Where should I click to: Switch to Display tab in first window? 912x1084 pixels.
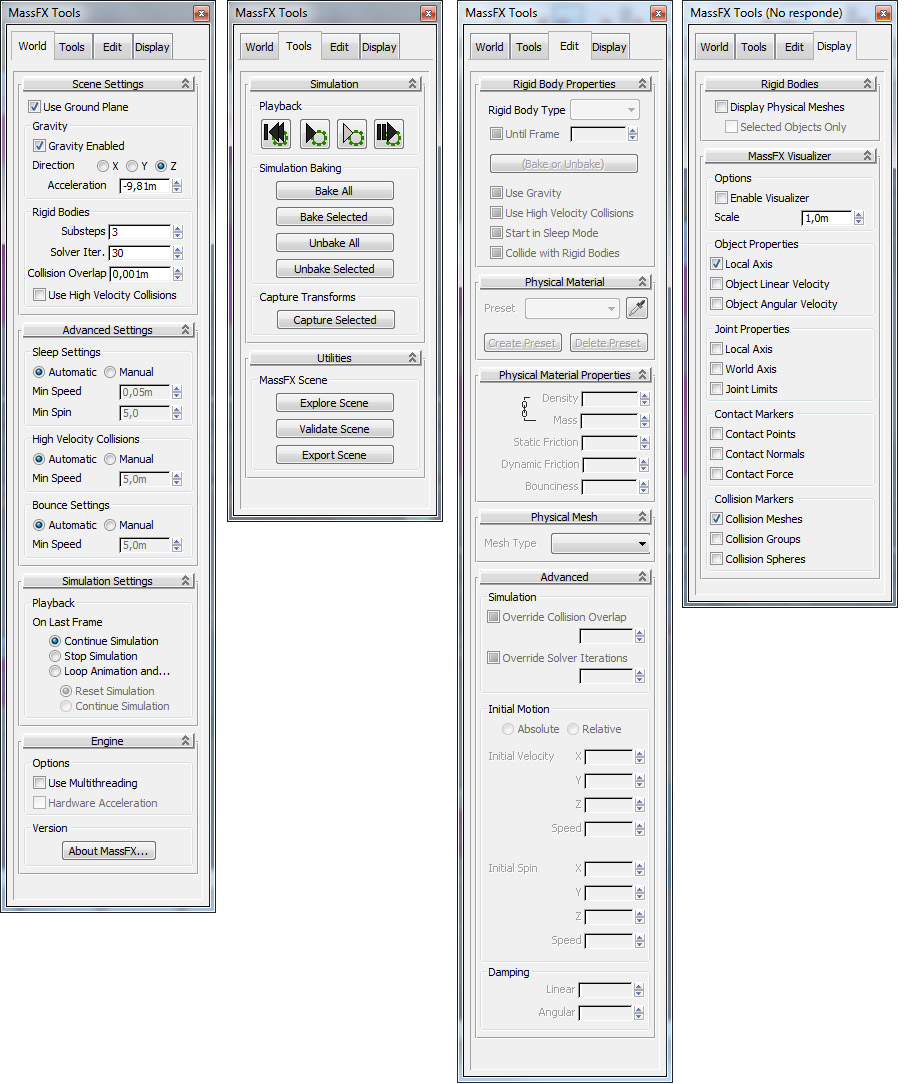point(152,47)
